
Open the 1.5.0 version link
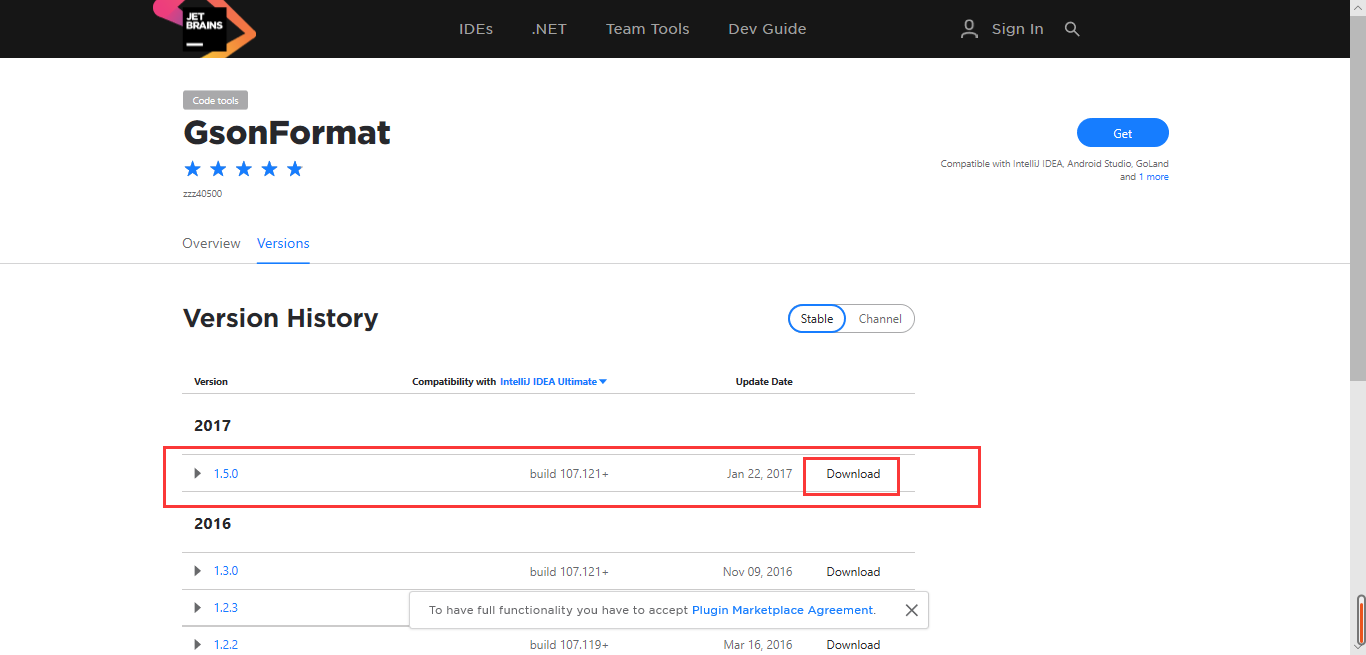pyautogui.click(x=226, y=474)
